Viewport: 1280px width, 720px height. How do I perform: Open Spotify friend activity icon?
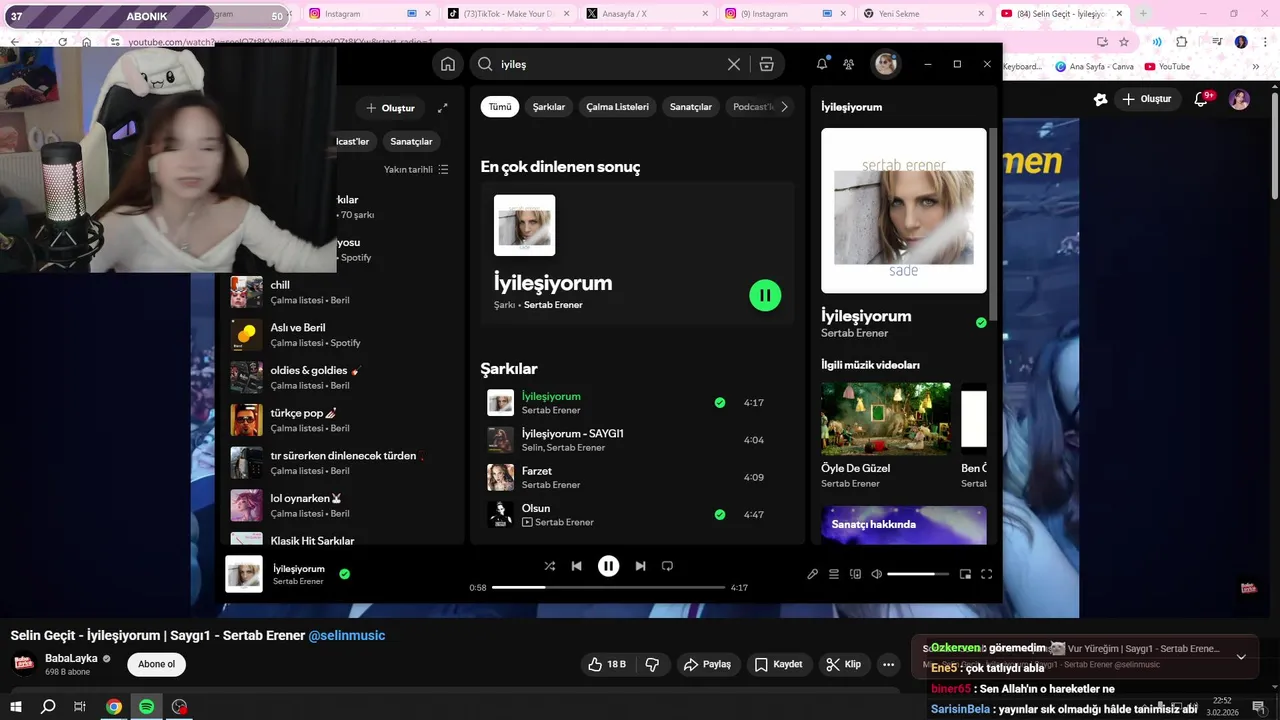[849, 64]
